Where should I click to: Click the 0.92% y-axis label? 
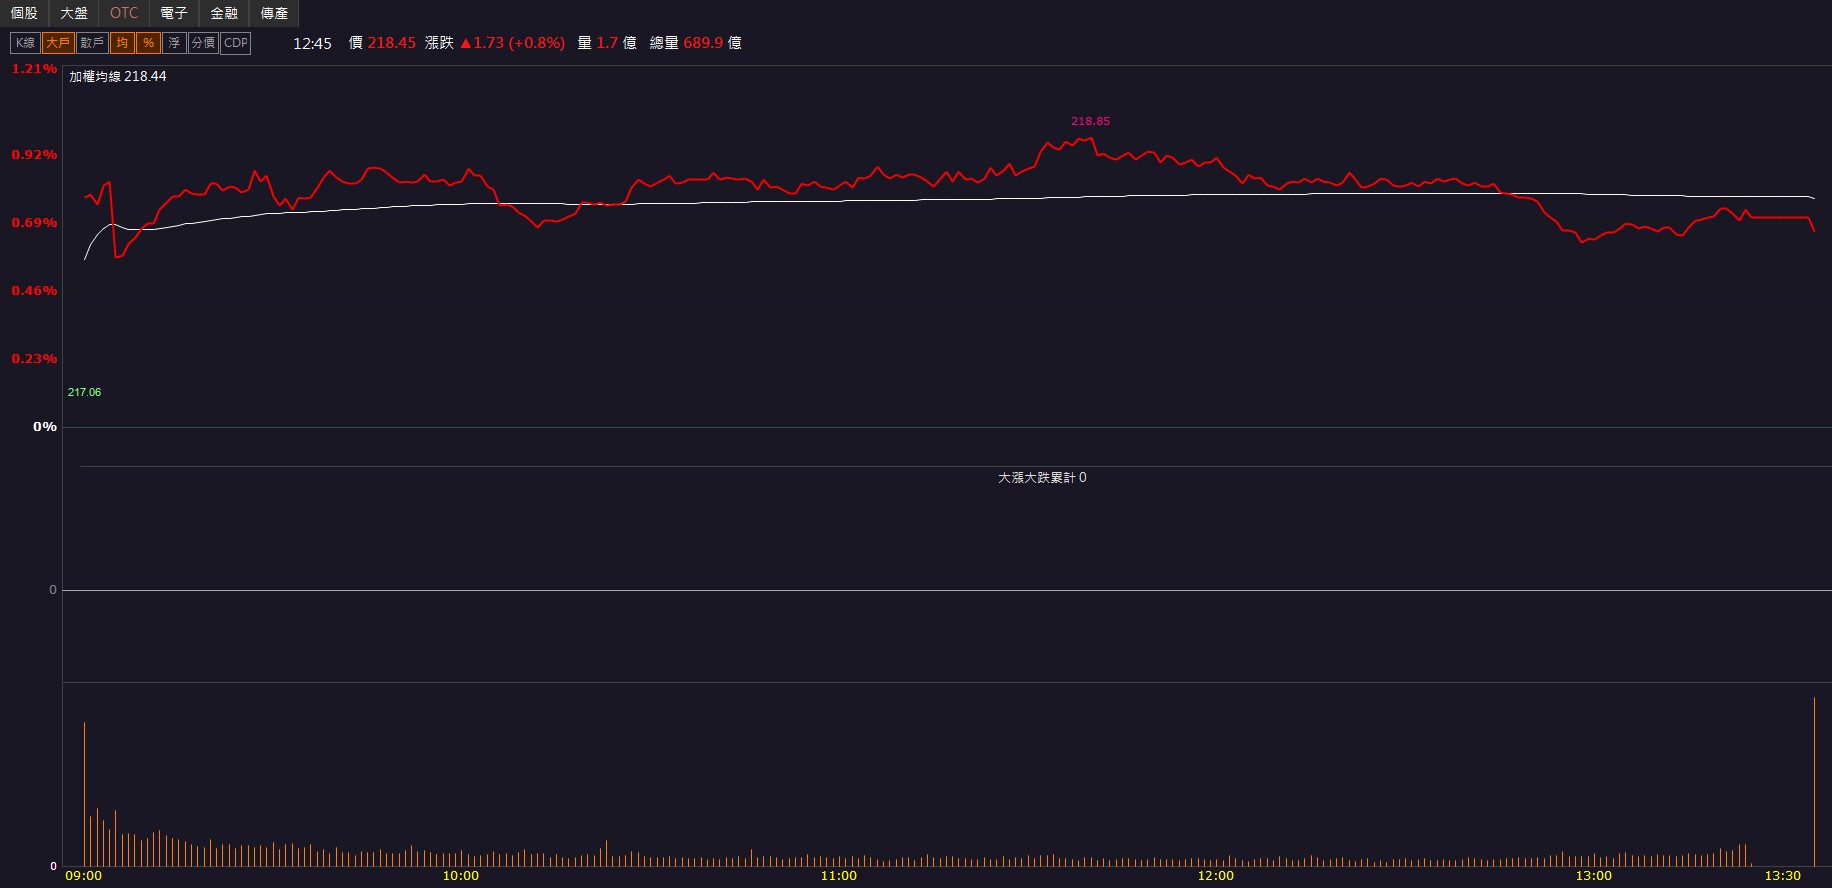click(34, 155)
